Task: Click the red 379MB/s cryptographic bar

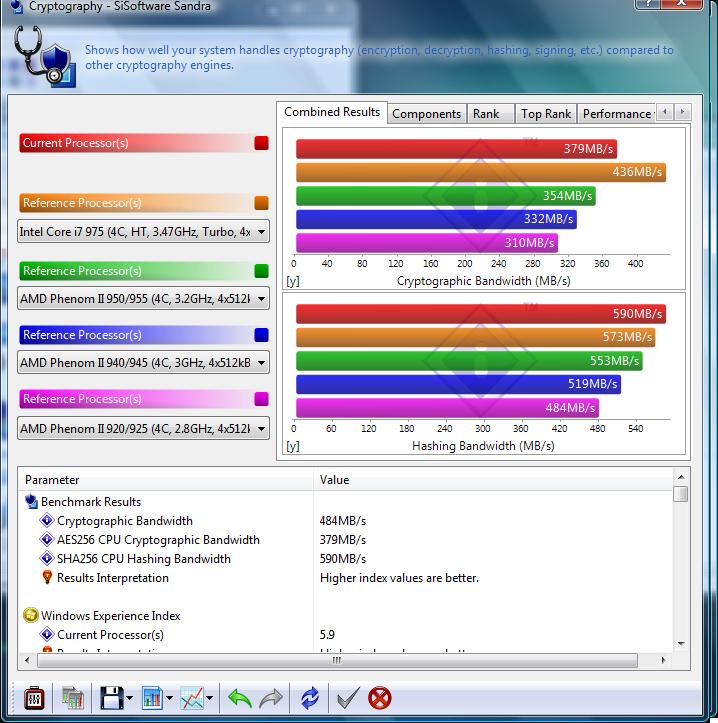Action: pos(456,148)
